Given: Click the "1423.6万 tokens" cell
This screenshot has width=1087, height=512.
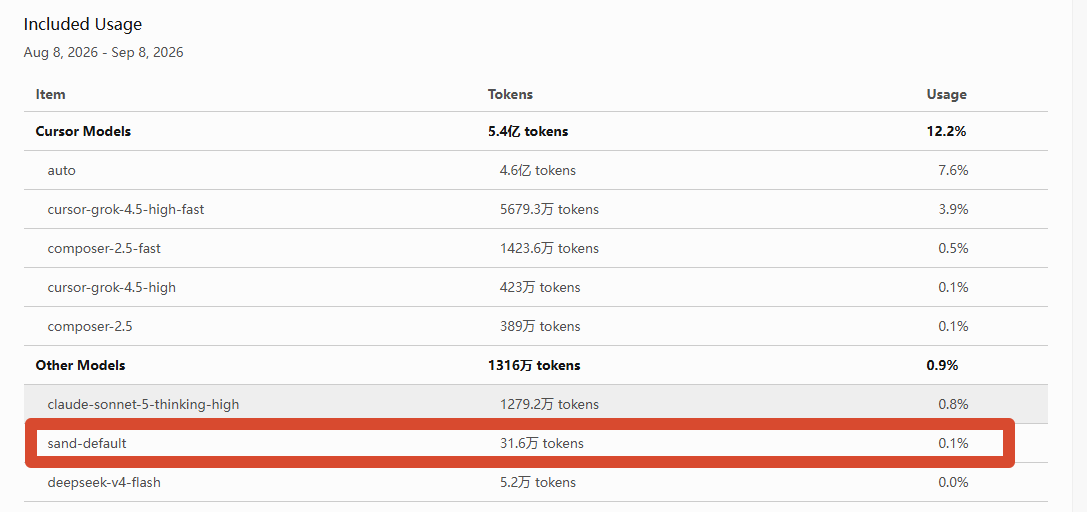Looking at the screenshot, I should 549,248.
